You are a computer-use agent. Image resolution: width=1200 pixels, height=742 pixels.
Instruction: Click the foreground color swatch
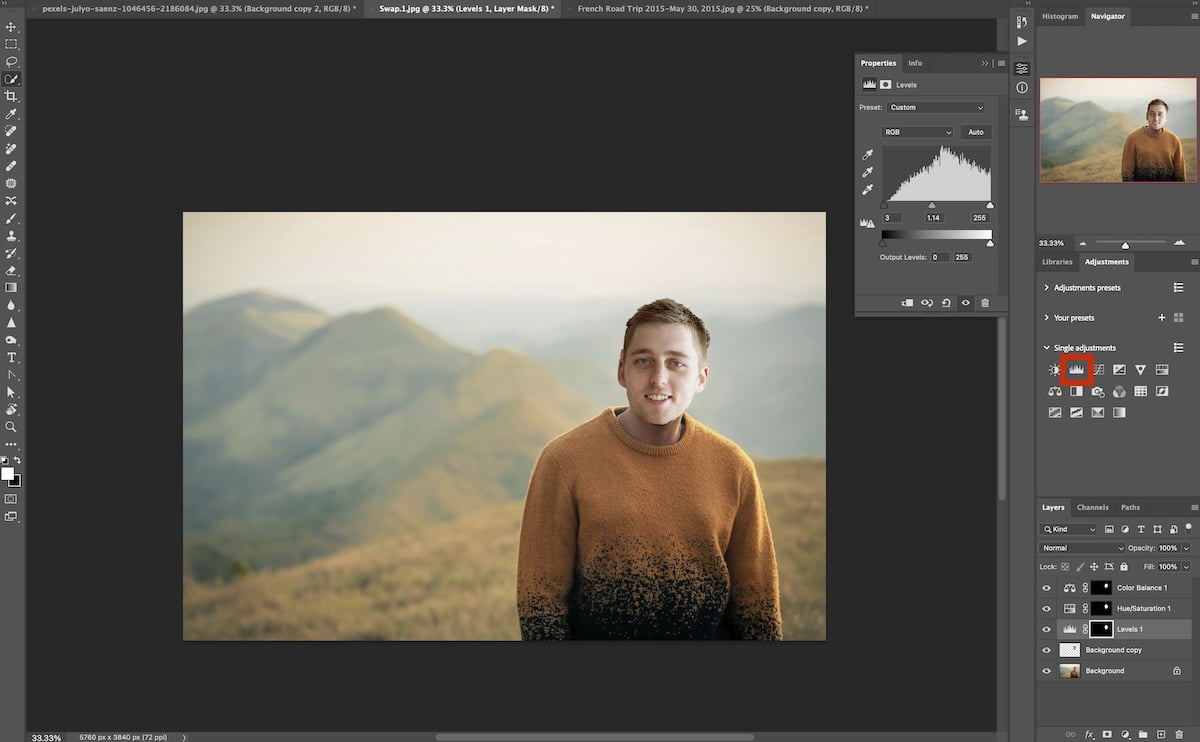tap(8, 472)
